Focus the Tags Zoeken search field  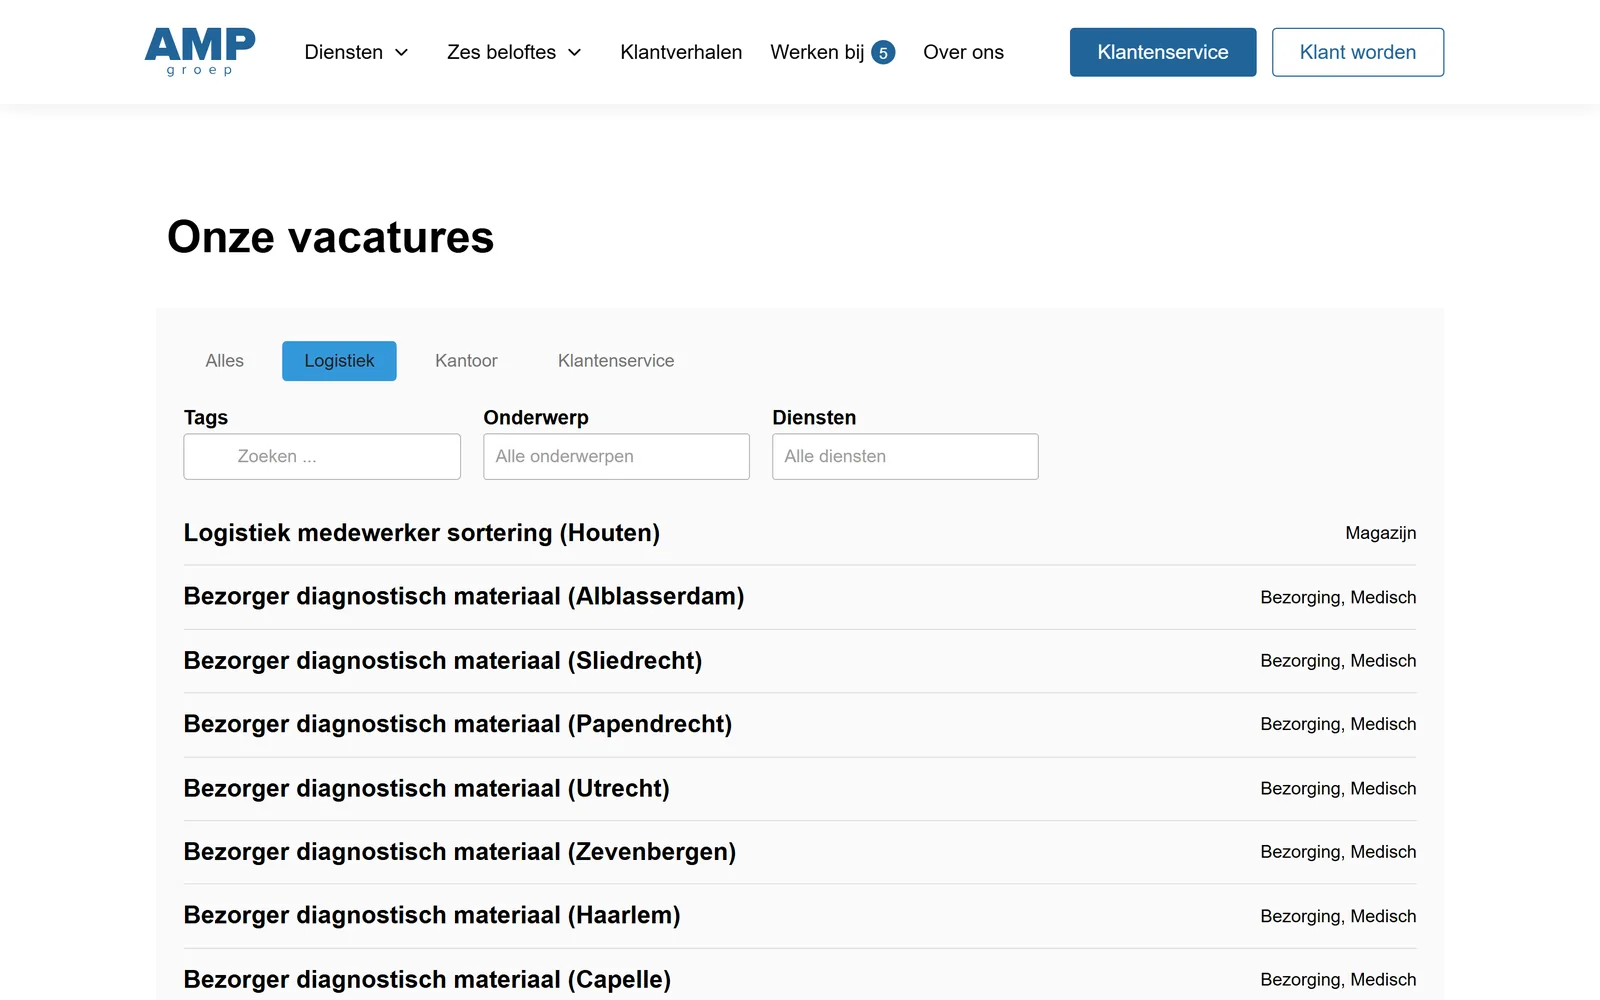pos(322,456)
